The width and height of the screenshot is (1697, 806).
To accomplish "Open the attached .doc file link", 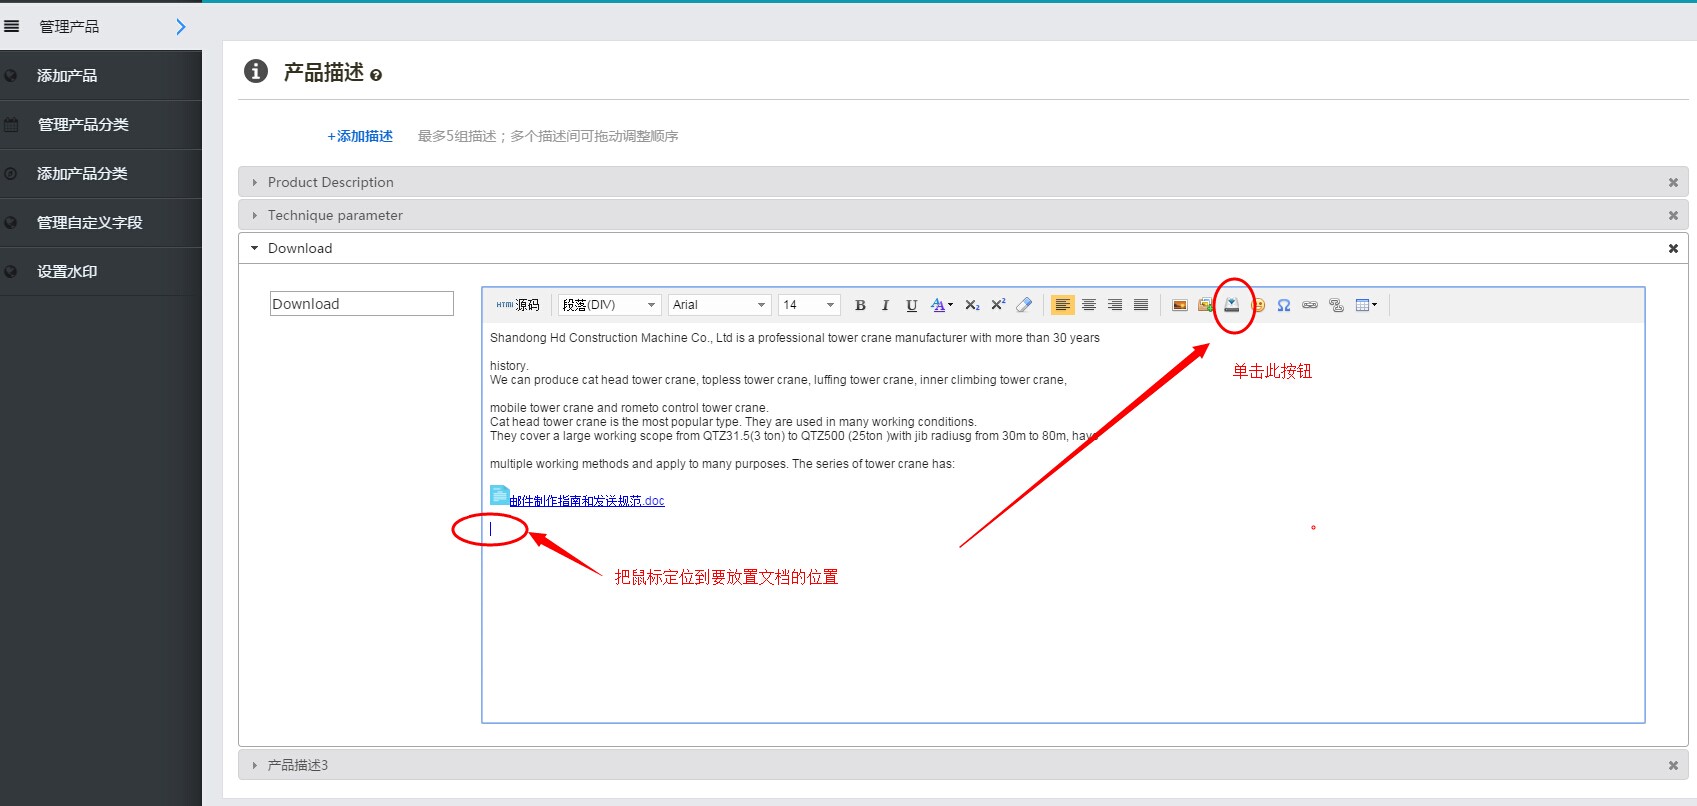I will 587,501.
